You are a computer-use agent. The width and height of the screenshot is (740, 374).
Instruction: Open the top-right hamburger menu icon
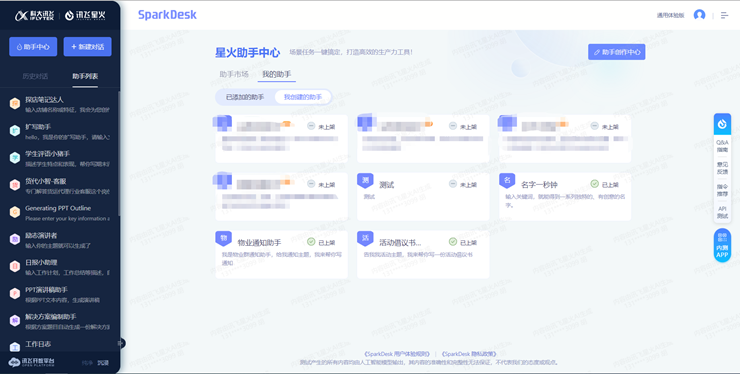(724, 16)
